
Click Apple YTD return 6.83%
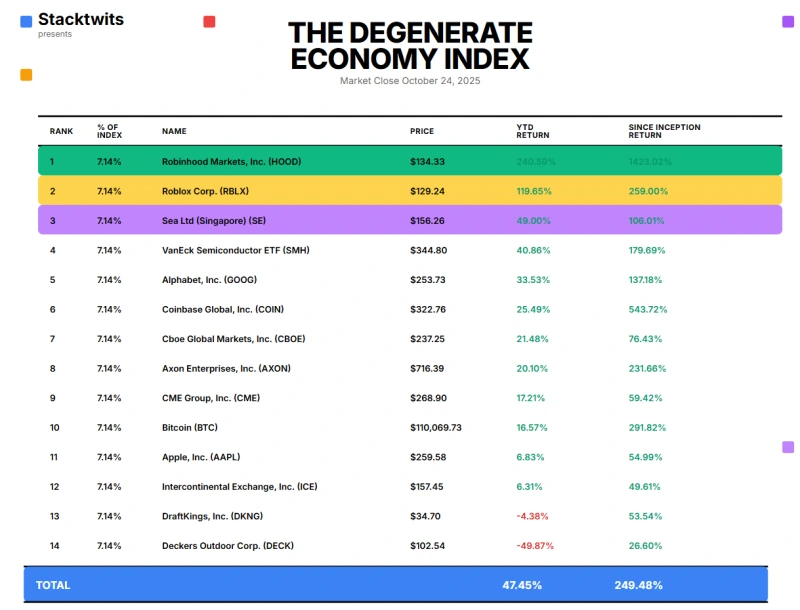[x=530, y=458]
